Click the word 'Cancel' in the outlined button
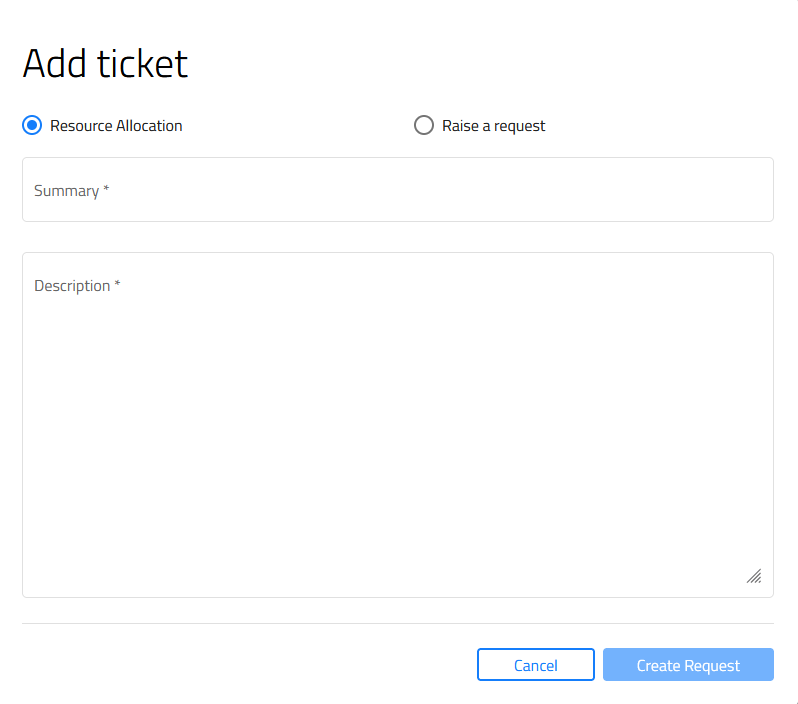Image resolution: width=798 pixels, height=704 pixels. (535, 665)
